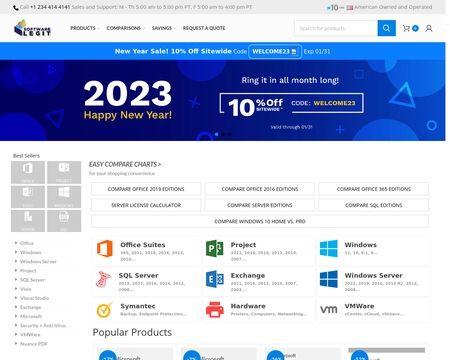Click the VMWare vm logo icon
This screenshot has height=360, width=450.
click(329, 310)
